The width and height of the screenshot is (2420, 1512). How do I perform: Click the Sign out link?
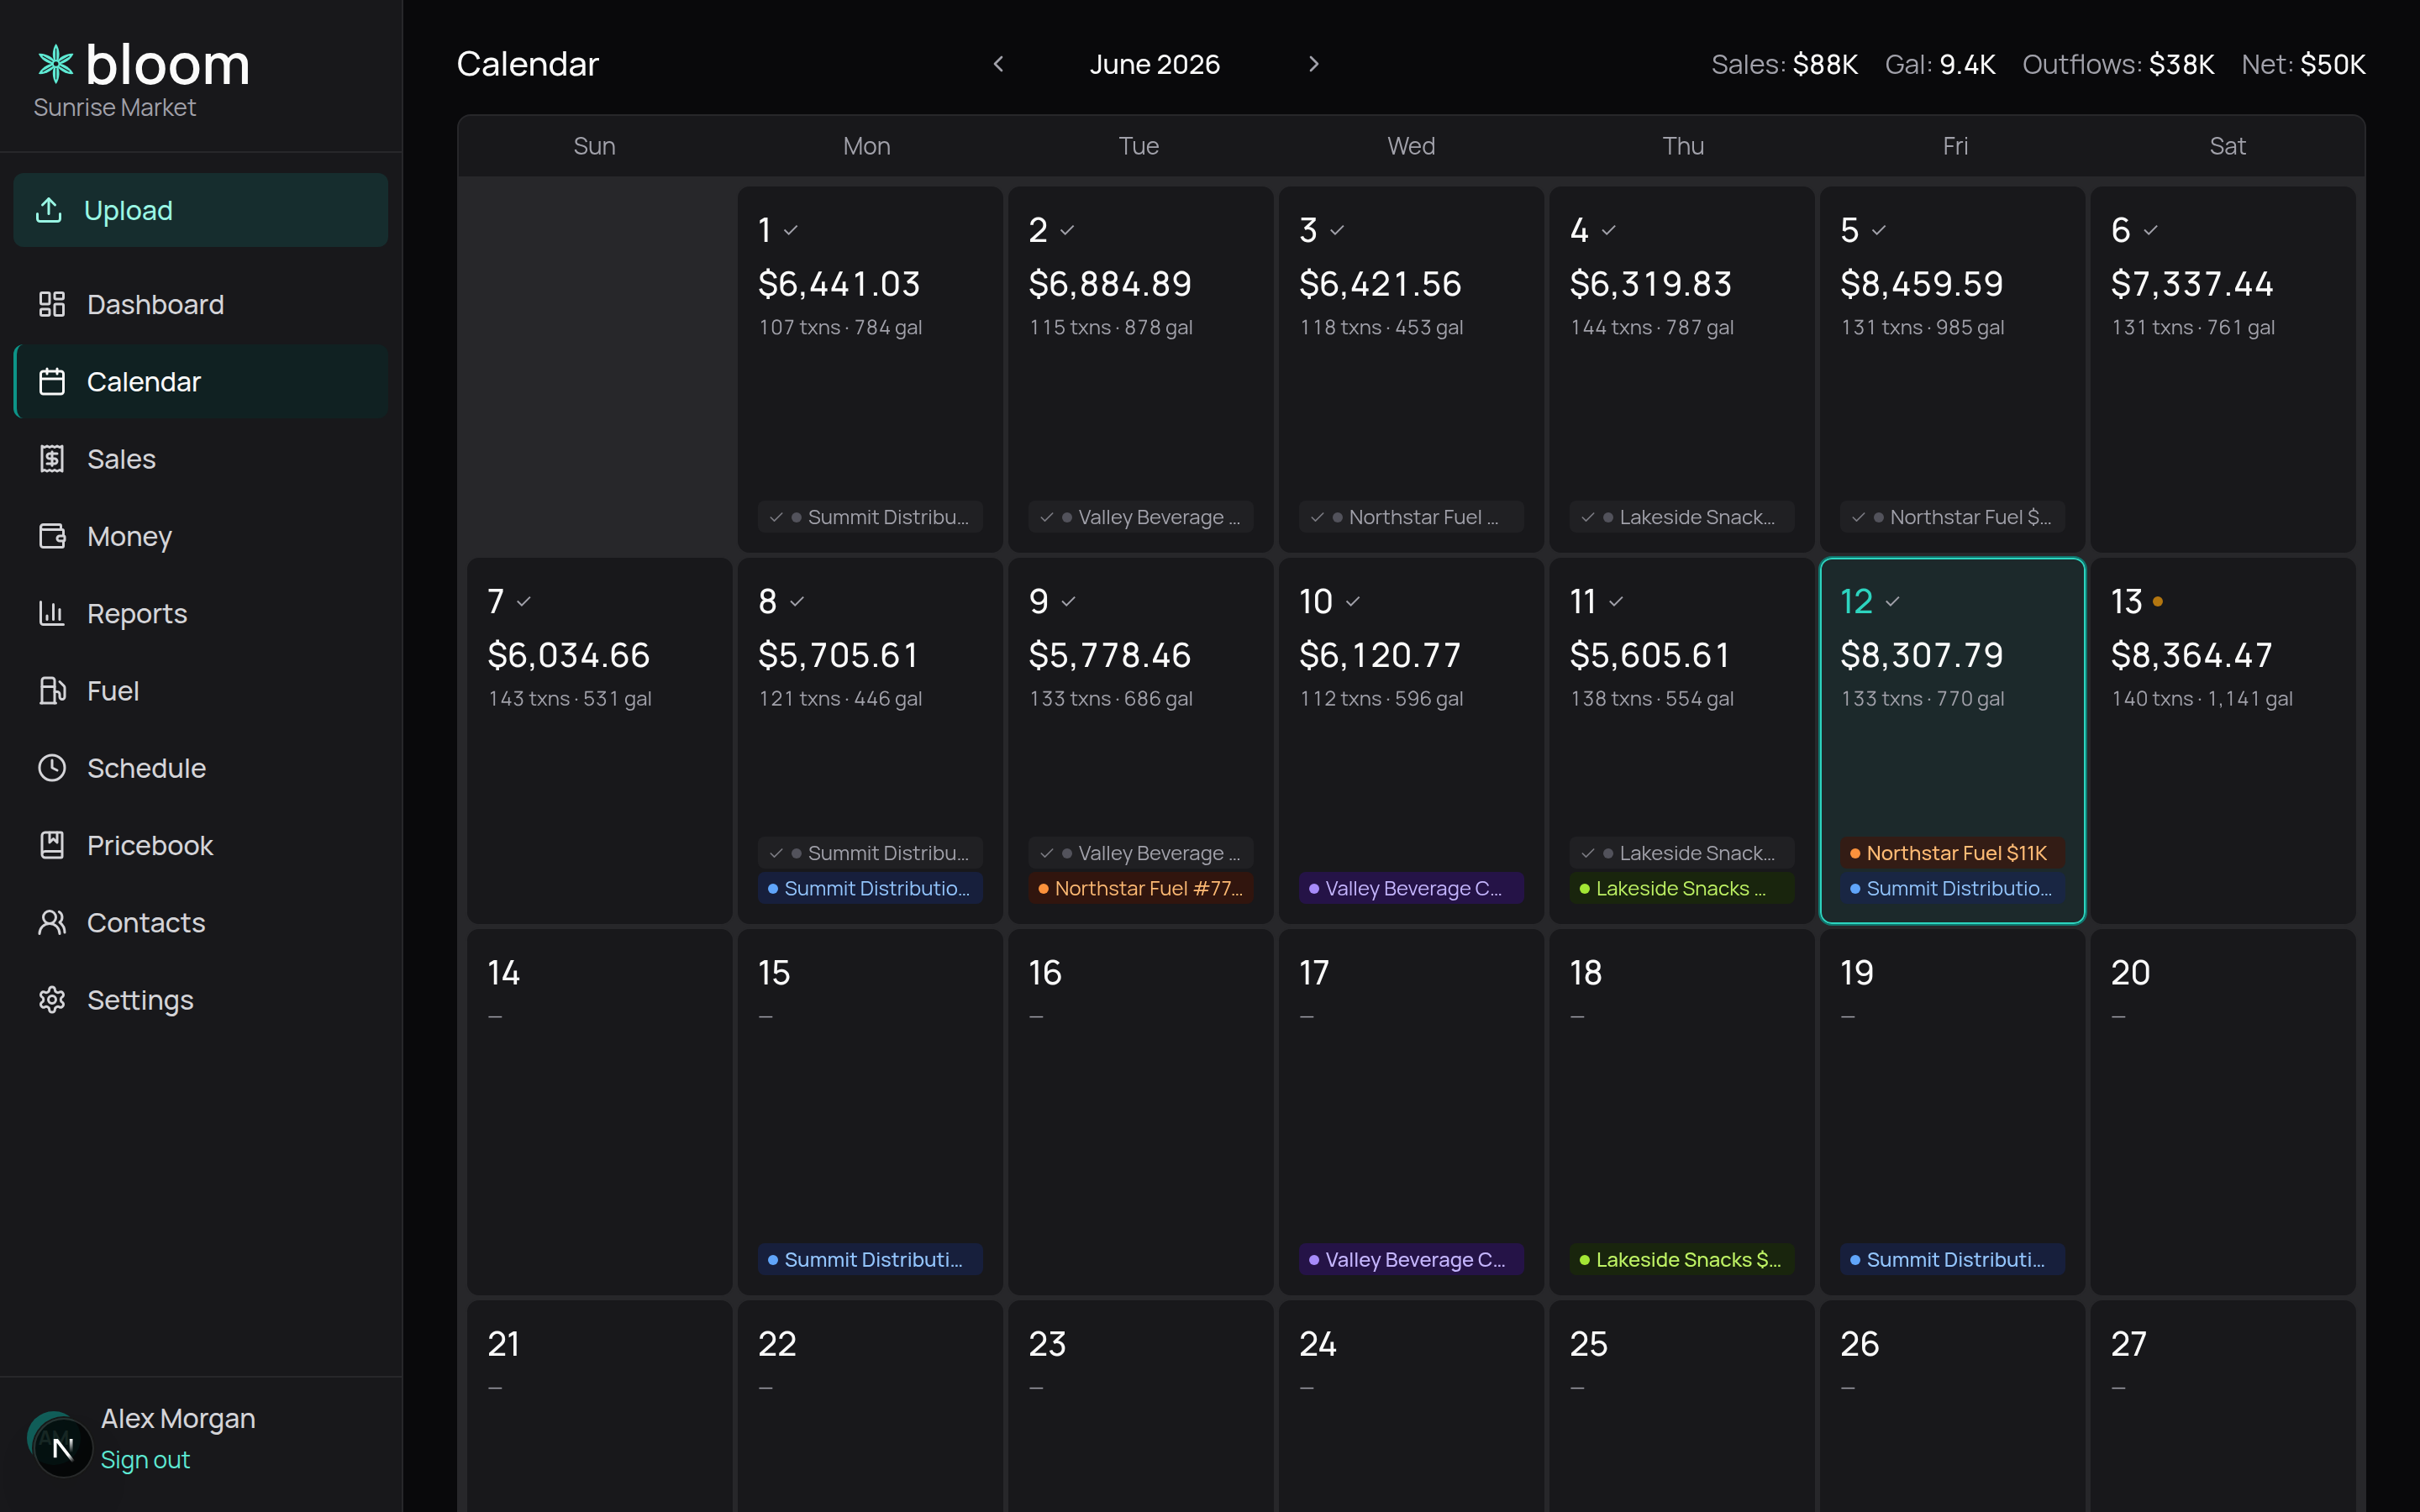coord(145,1460)
